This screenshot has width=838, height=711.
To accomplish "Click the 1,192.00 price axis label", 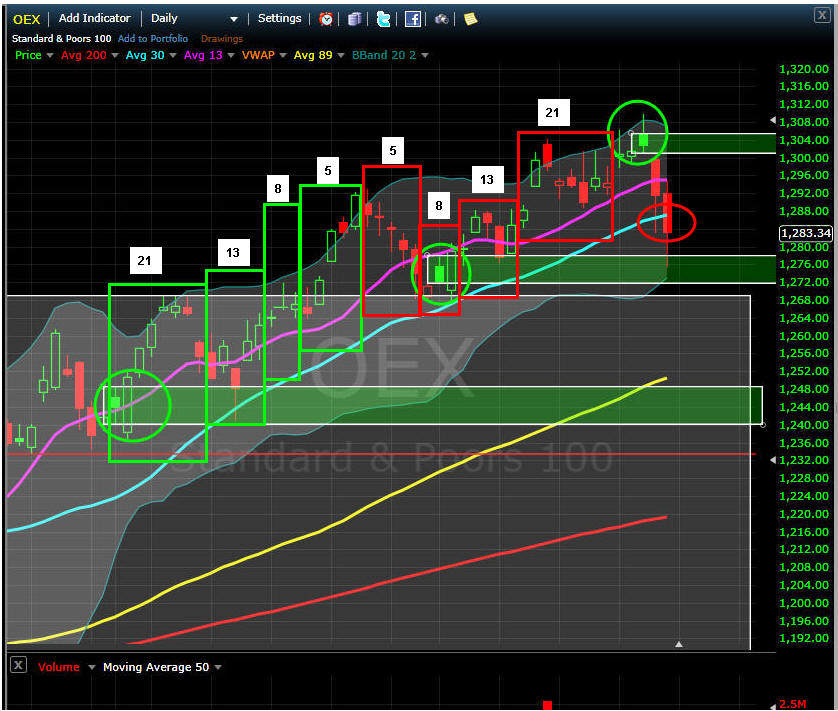I will click(804, 638).
